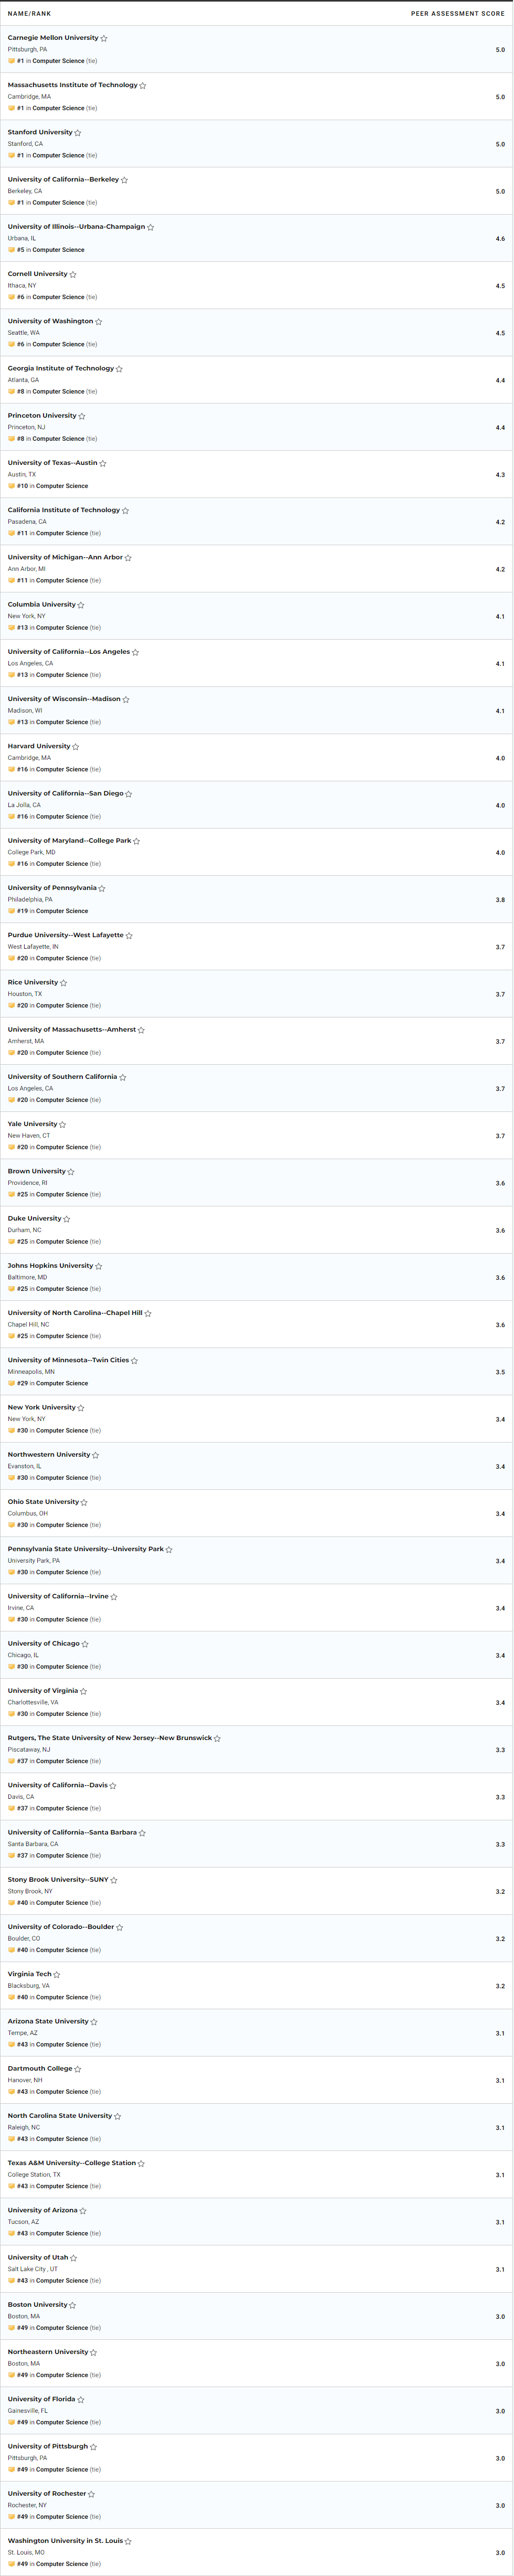Save Yale University using its star
The height and width of the screenshot is (2576, 514).
[x=63, y=1124]
